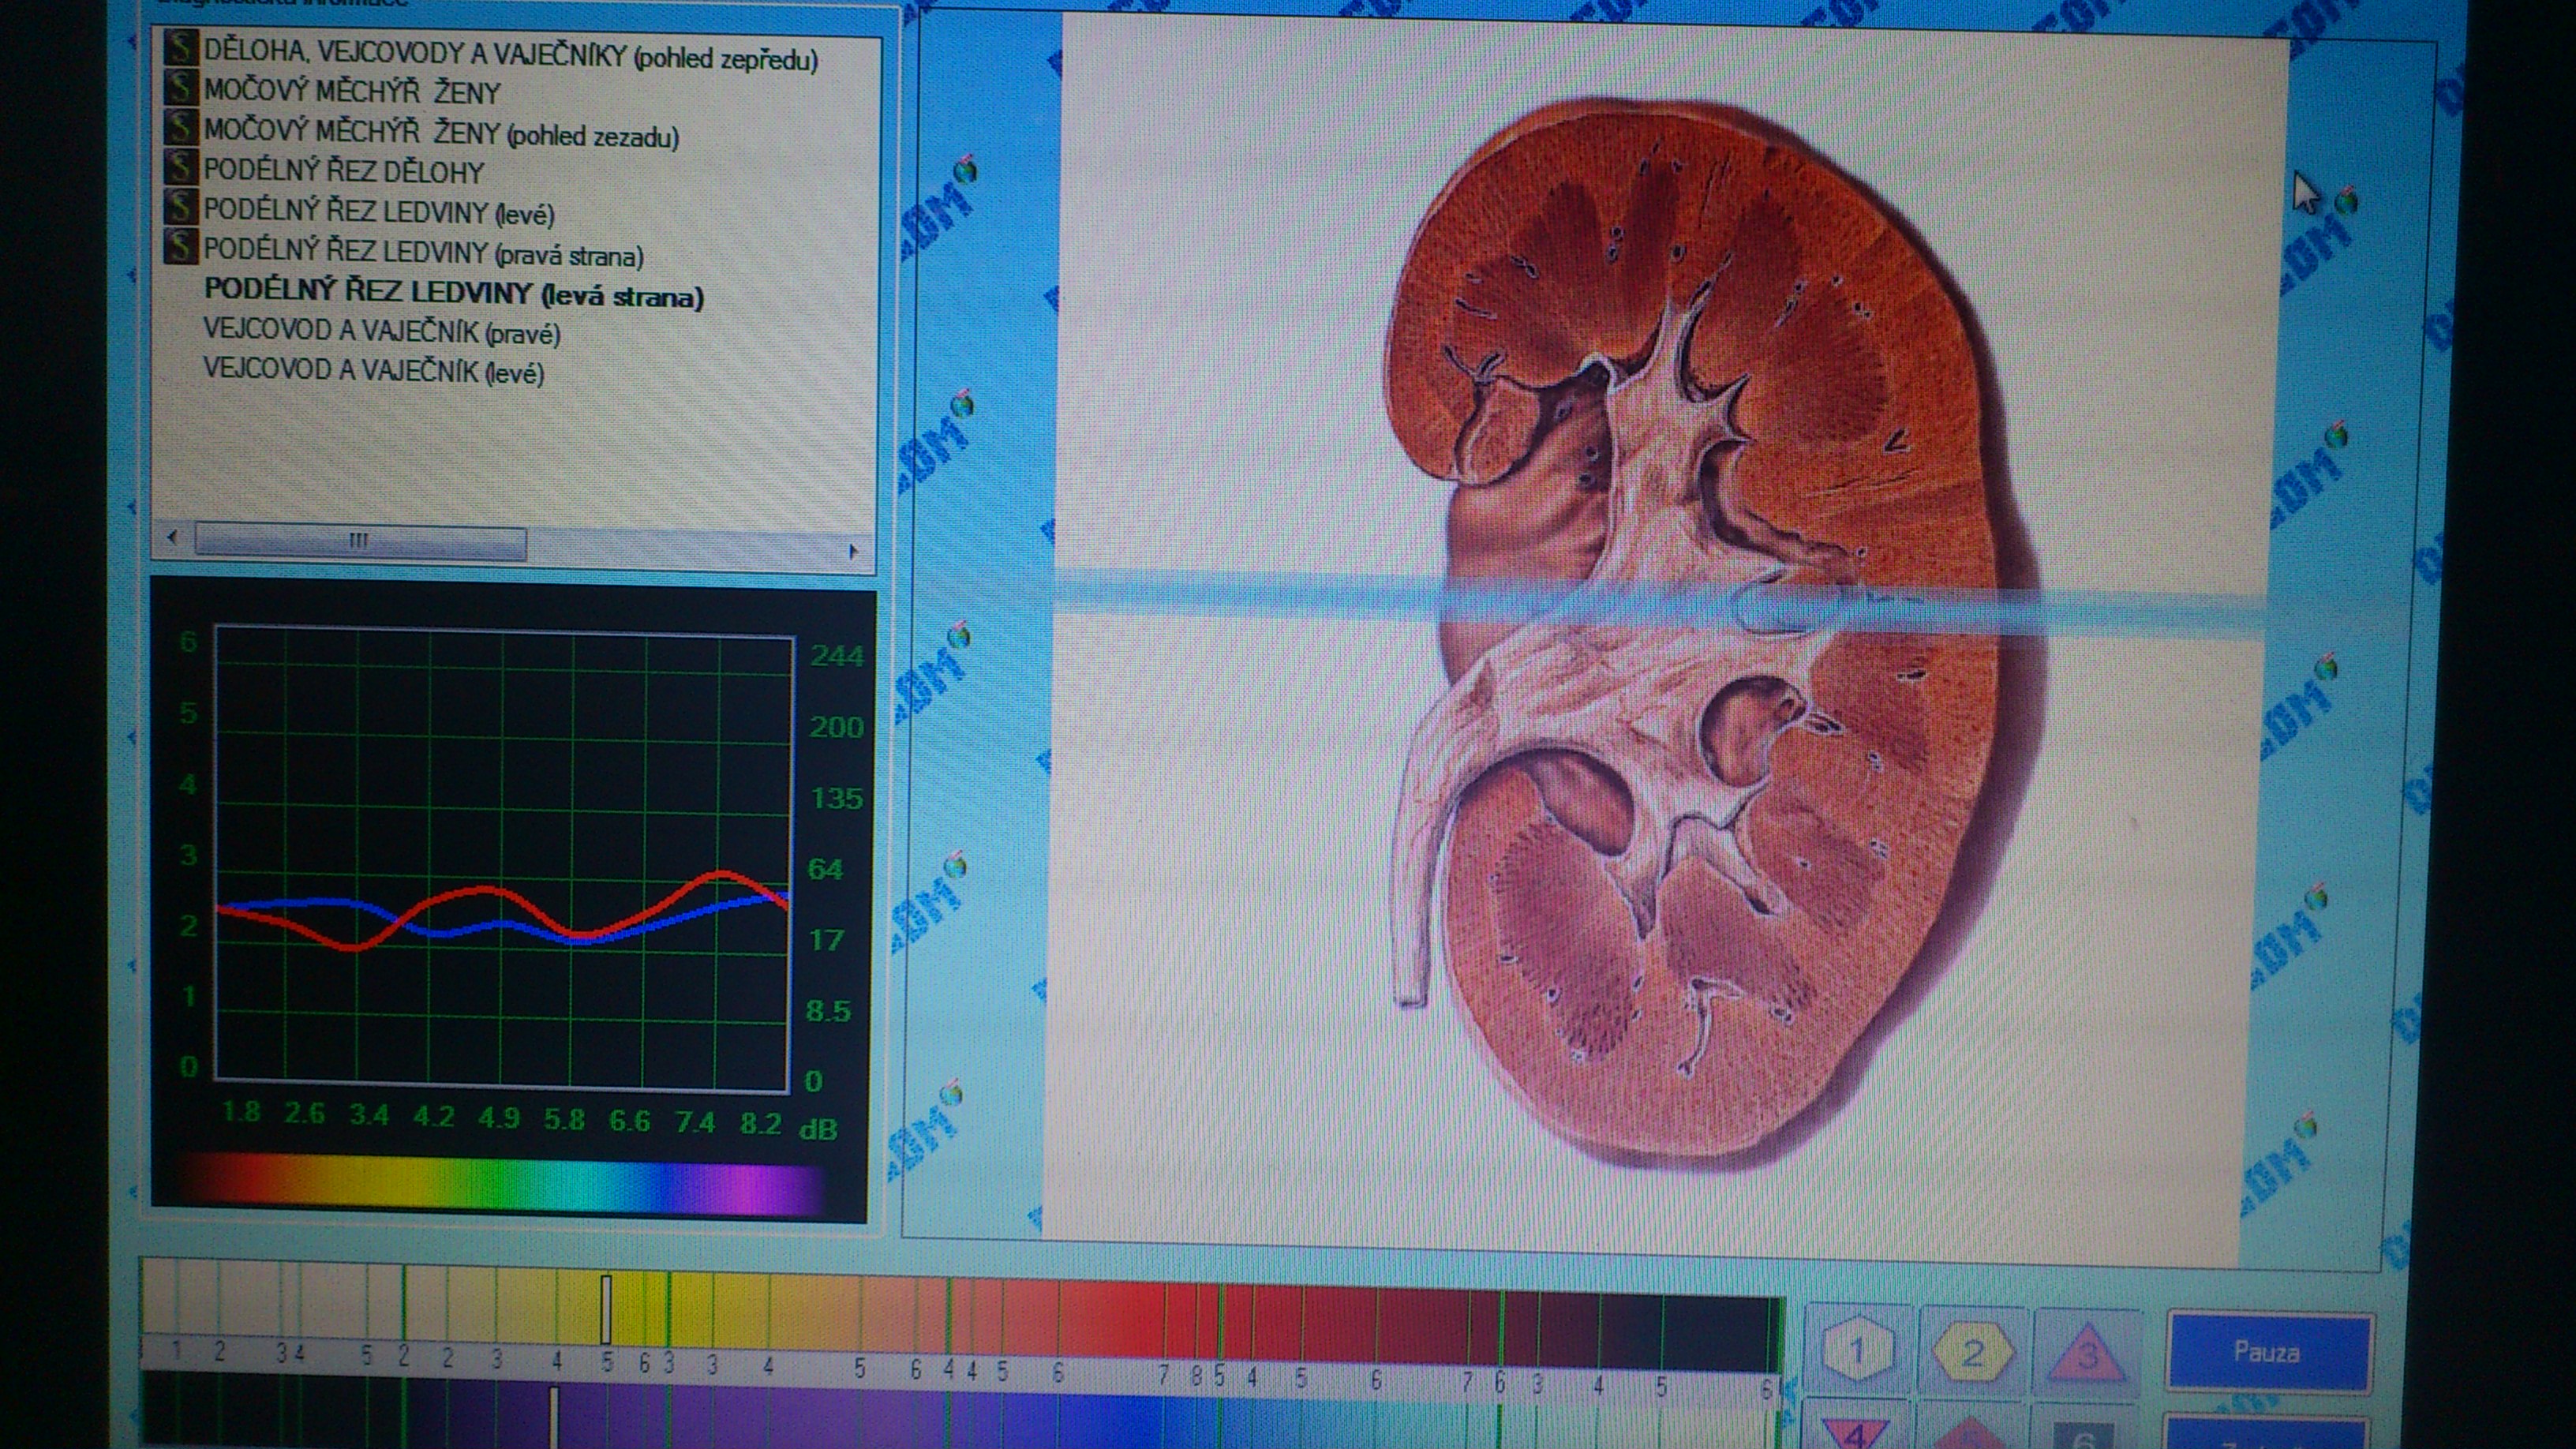Select PODÉLNÝ ŘEZ DĚLOHY entry

click(x=344, y=171)
